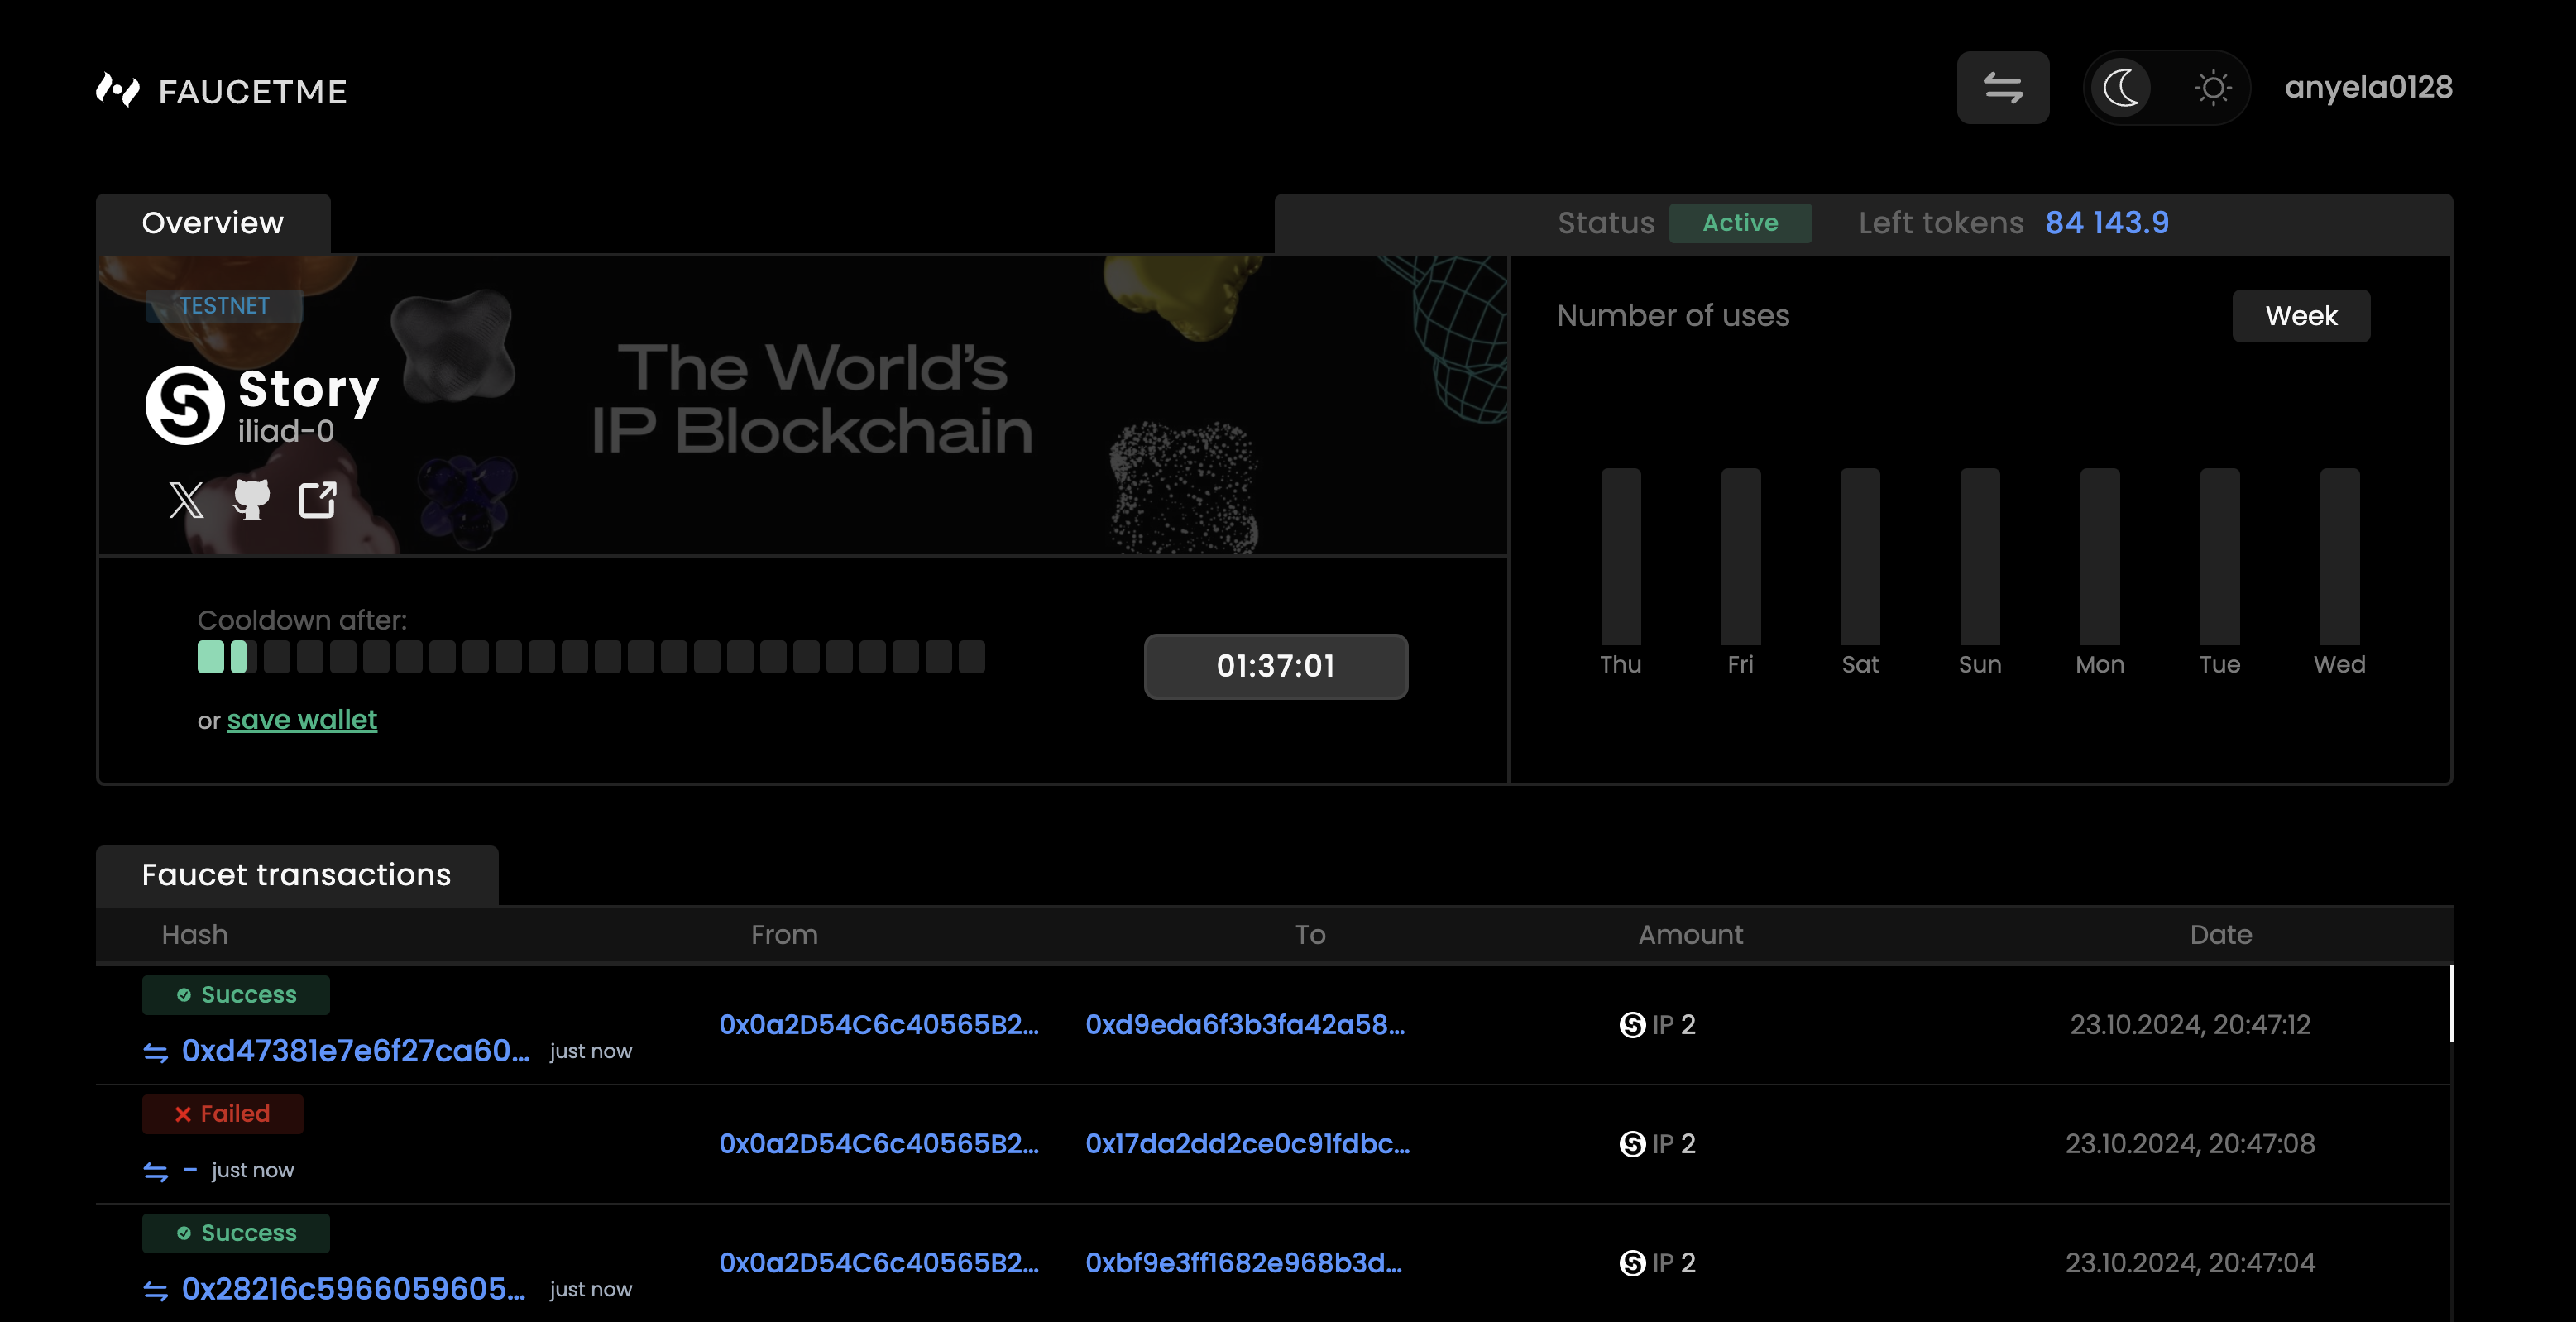This screenshot has height=1322, width=2576.
Task: Select the Overview tab
Action: [x=213, y=223]
